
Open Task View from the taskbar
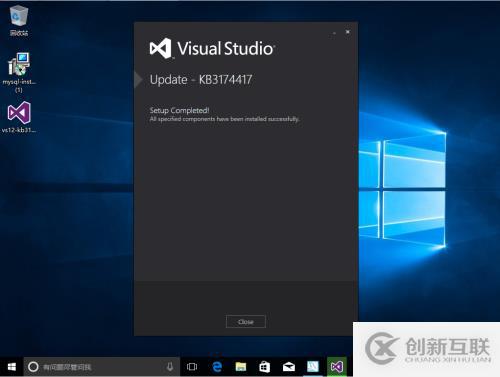pyautogui.click(x=192, y=367)
